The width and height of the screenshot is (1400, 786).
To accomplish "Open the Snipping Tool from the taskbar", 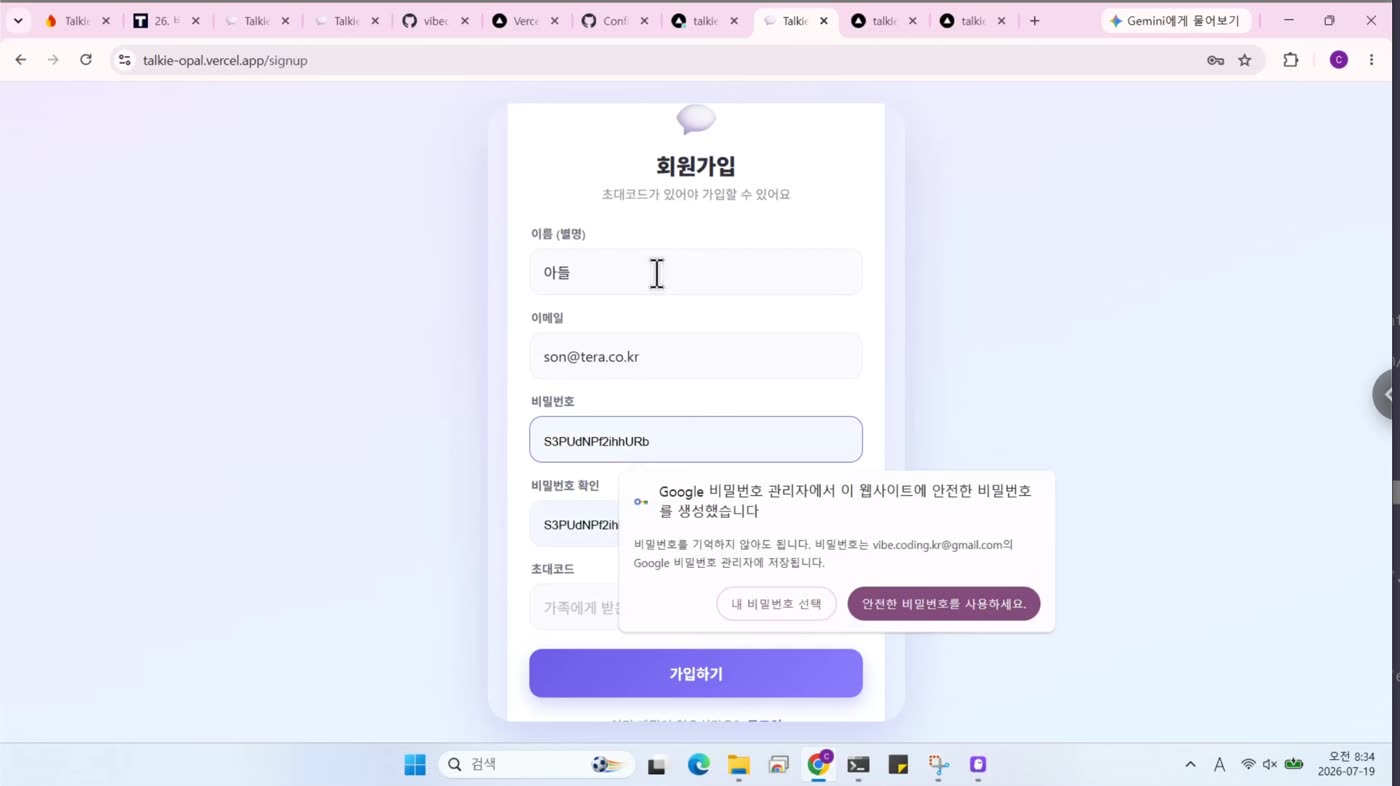I will point(938,766).
